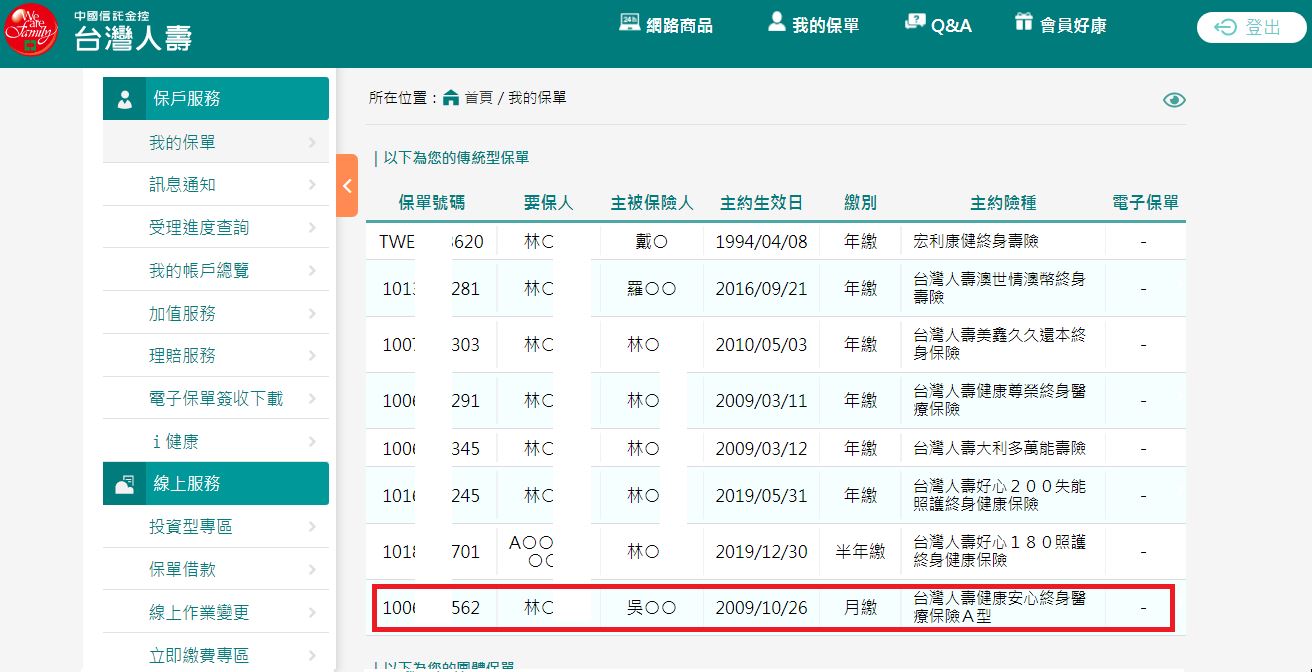Select 電子保單簽收下載 in sidebar
1312x672 pixels.
click(216, 399)
